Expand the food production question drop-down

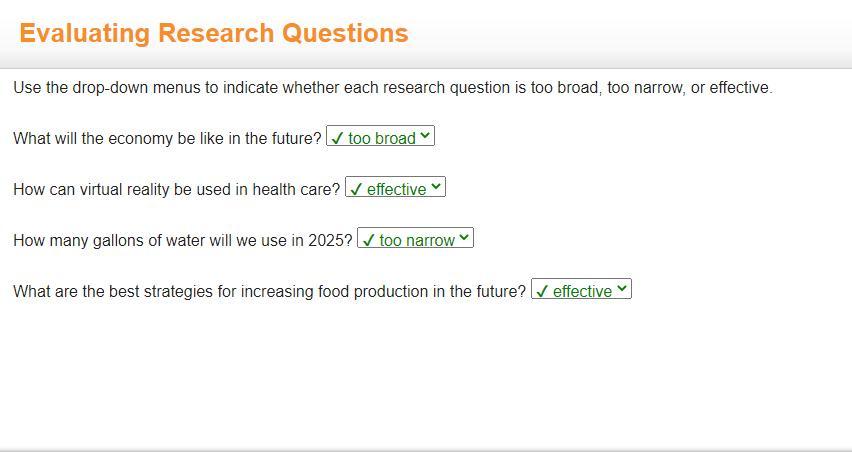coord(581,290)
